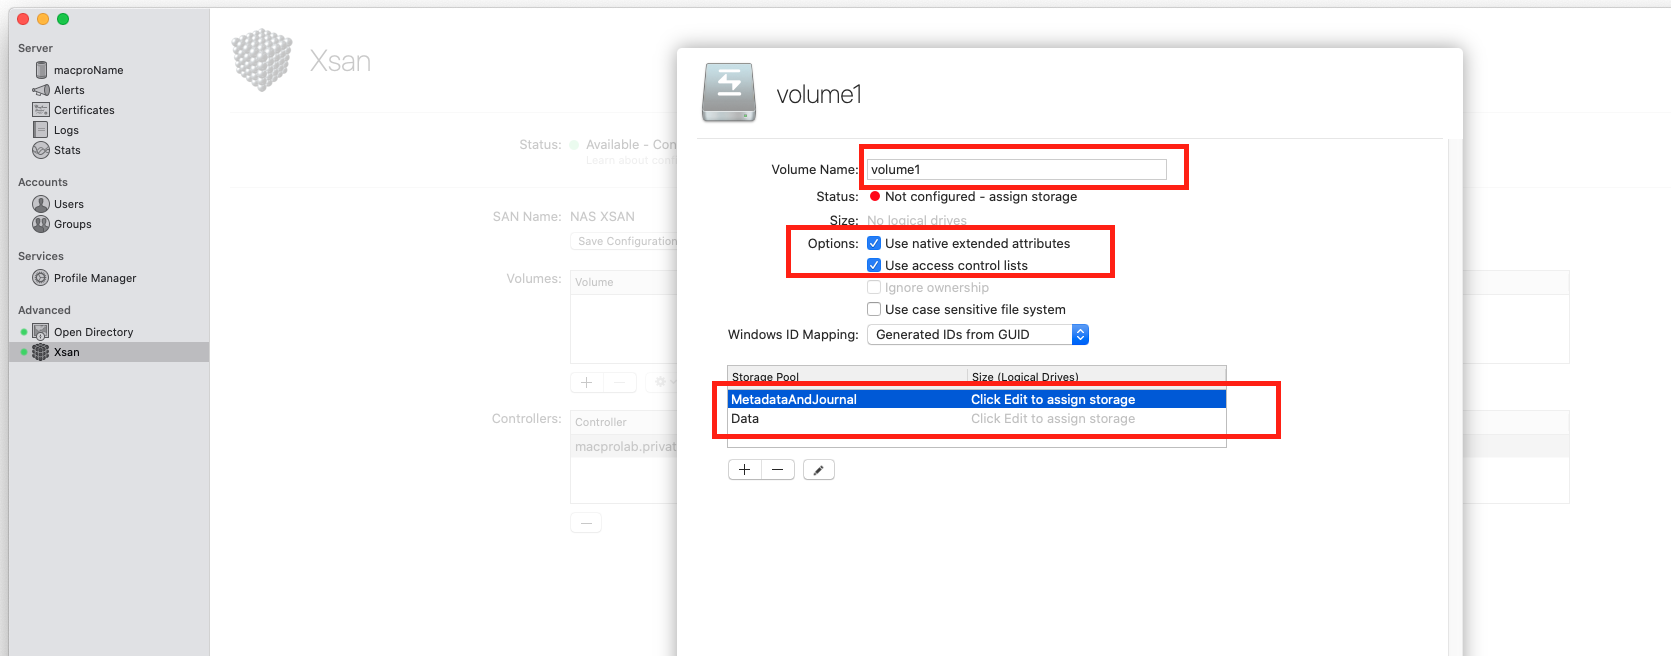Select the macproName server icon
The image size is (1671, 656).
(x=41, y=70)
